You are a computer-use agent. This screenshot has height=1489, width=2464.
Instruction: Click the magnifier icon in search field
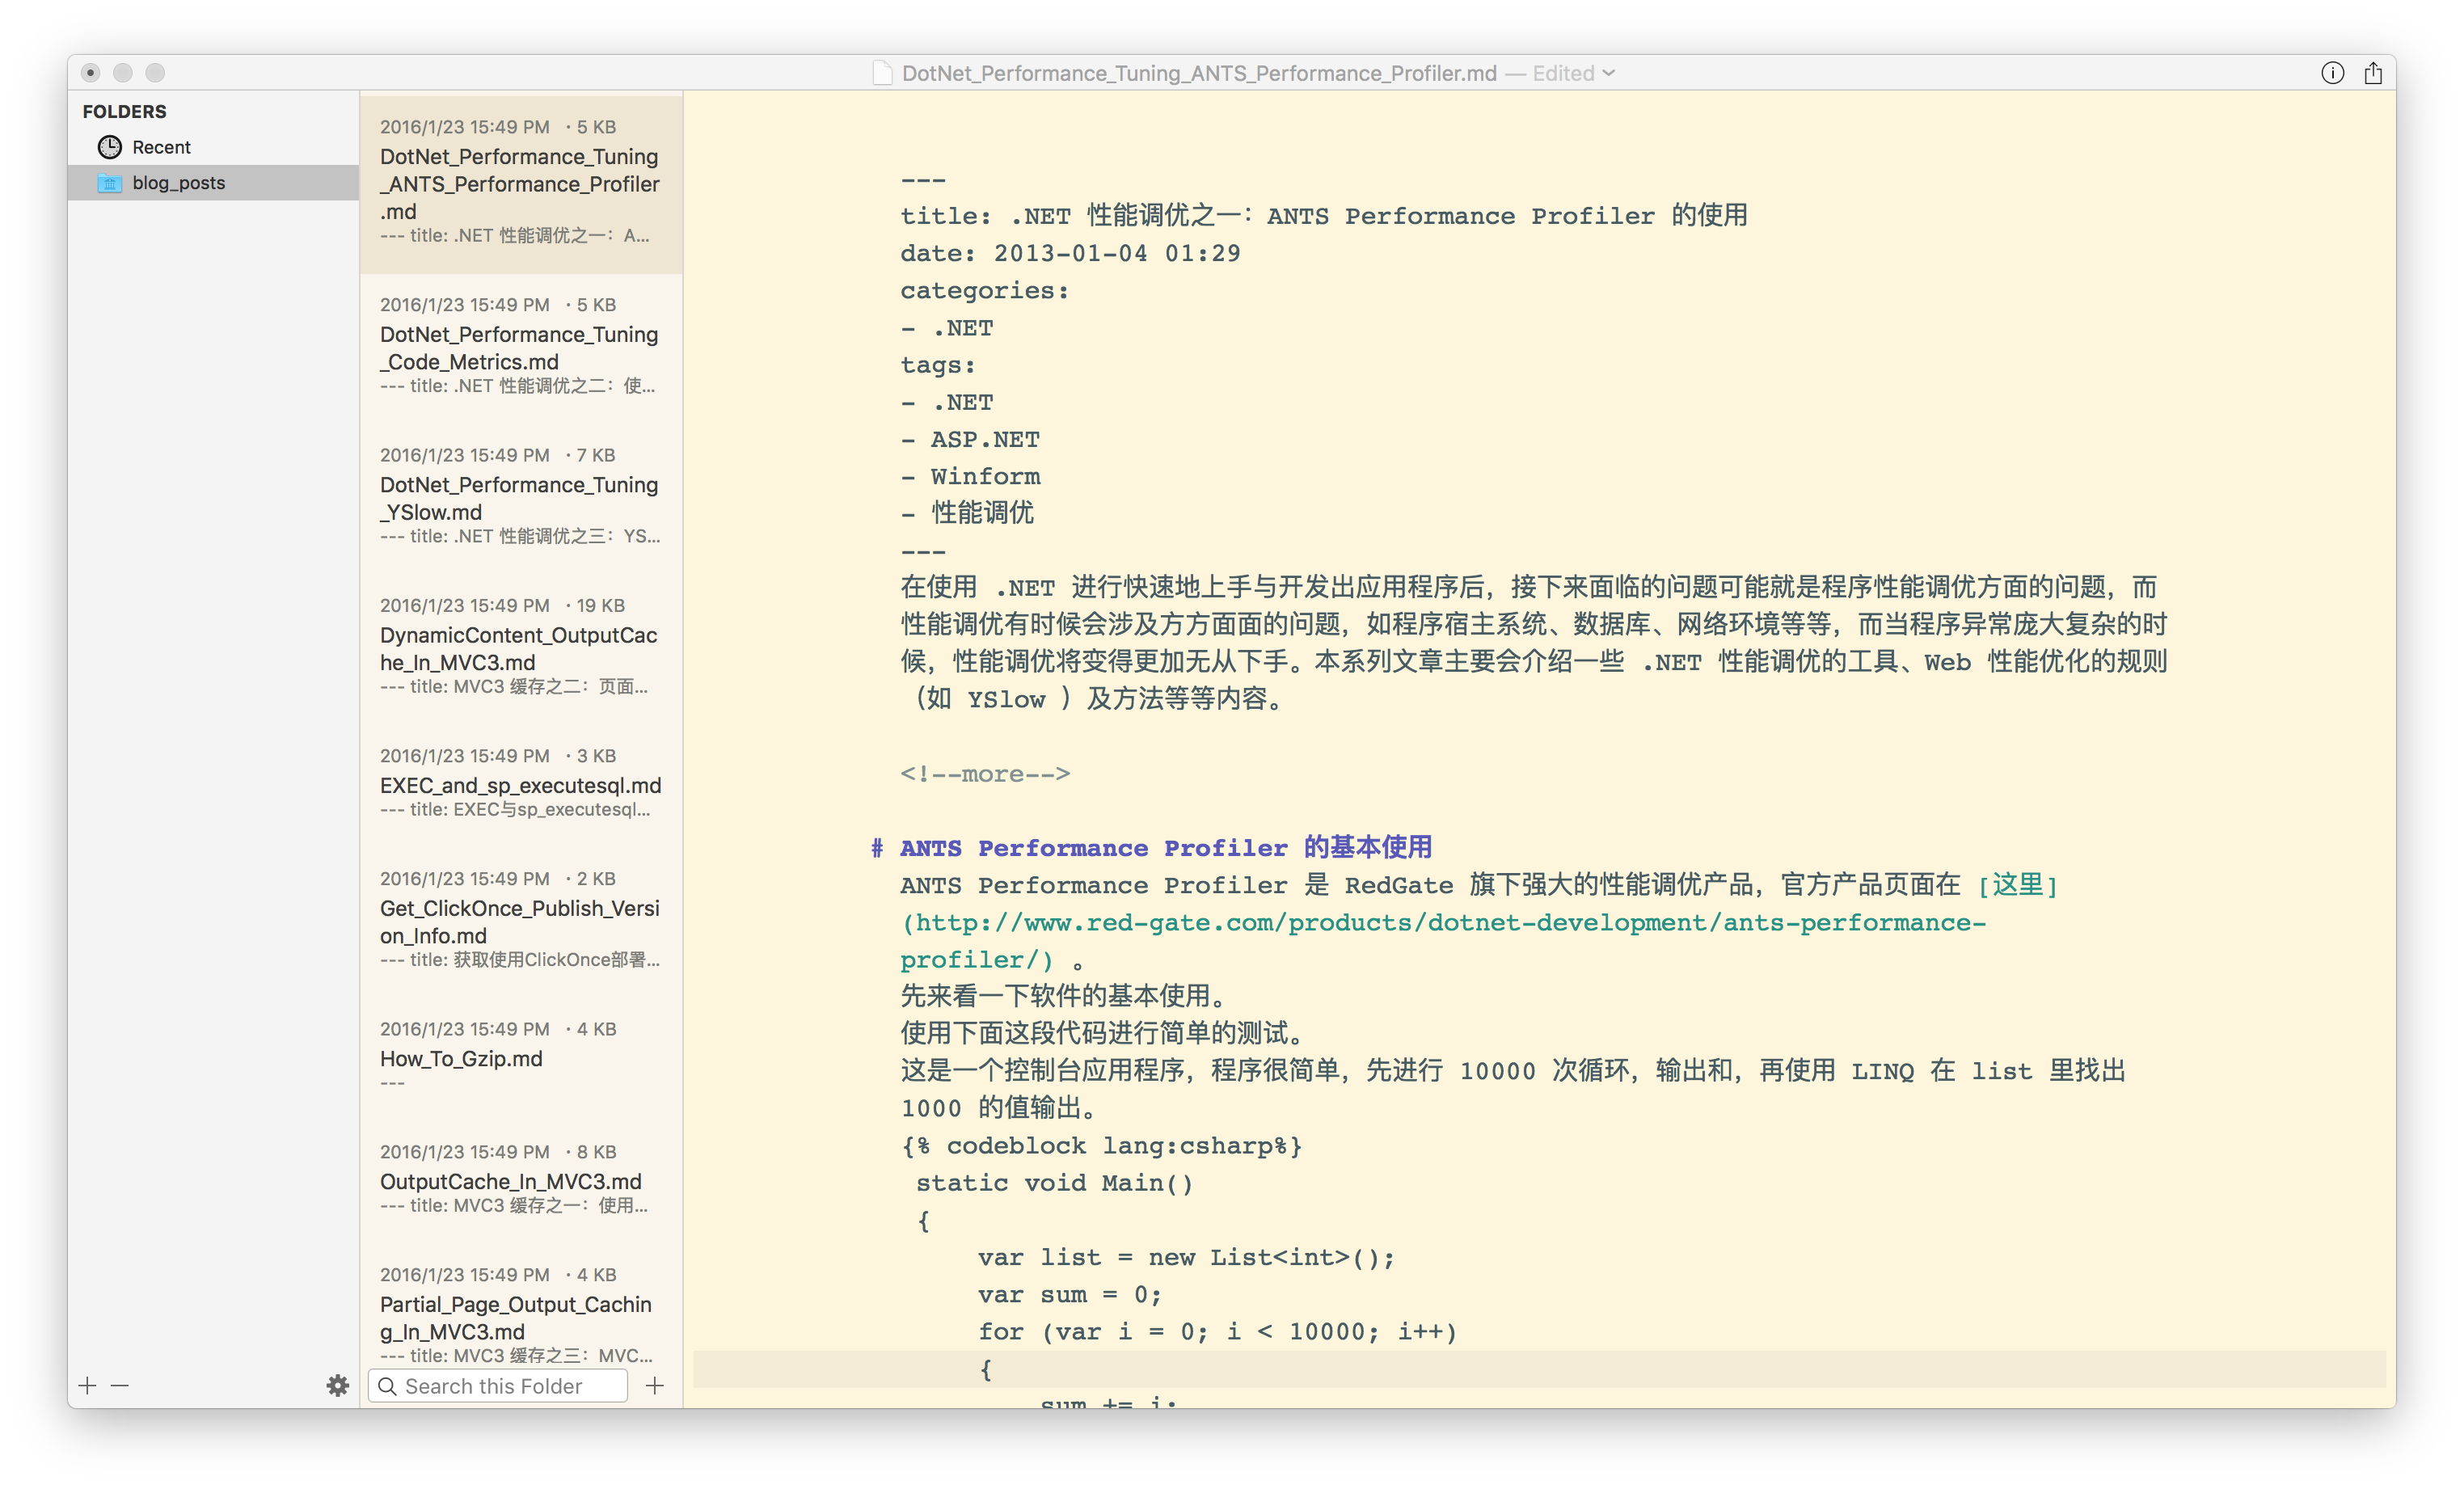click(387, 1386)
